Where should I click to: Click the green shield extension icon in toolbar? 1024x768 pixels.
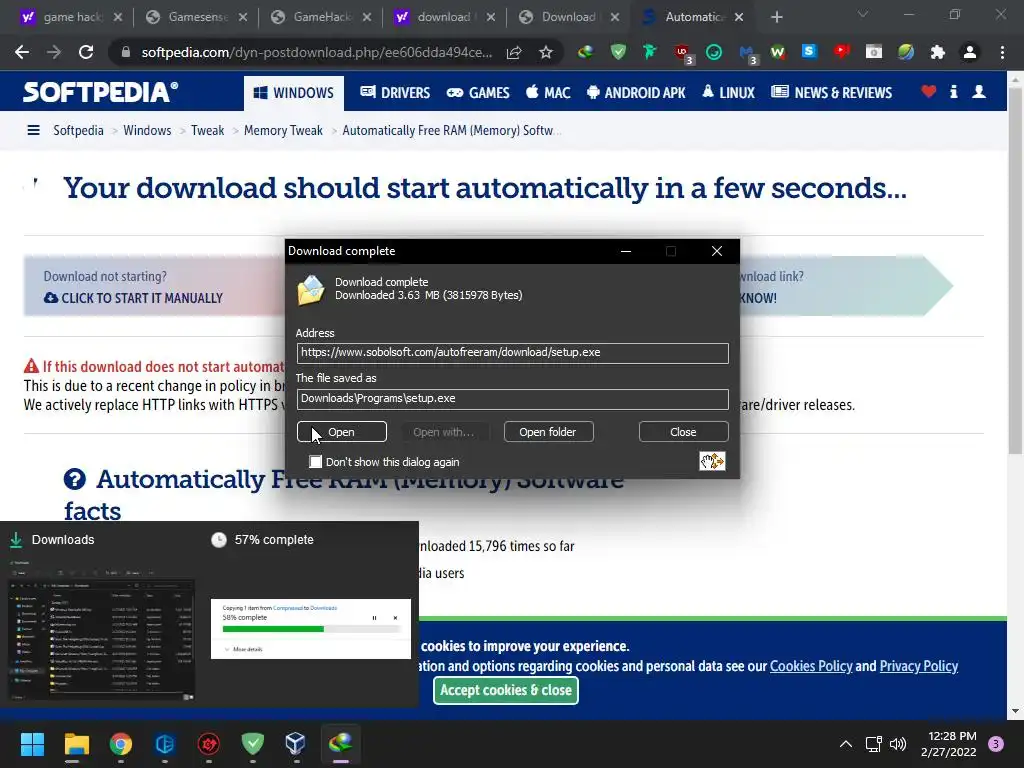point(618,52)
